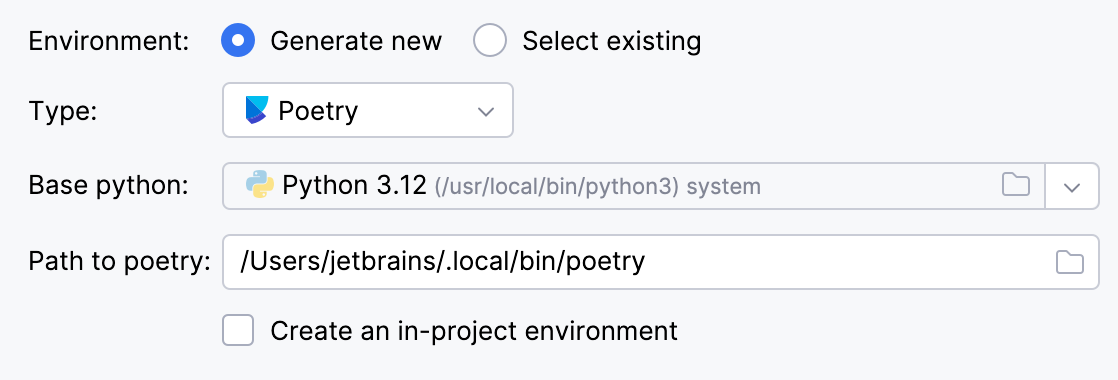1118x380 pixels.
Task: Click the Path to poetry: label
Action: click(x=120, y=262)
